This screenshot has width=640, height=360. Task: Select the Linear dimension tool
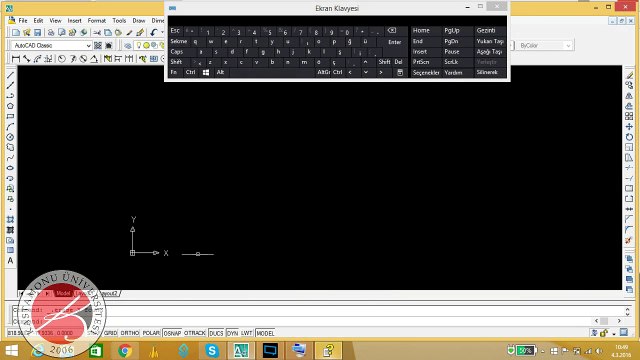pyautogui.click(x=16, y=59)
